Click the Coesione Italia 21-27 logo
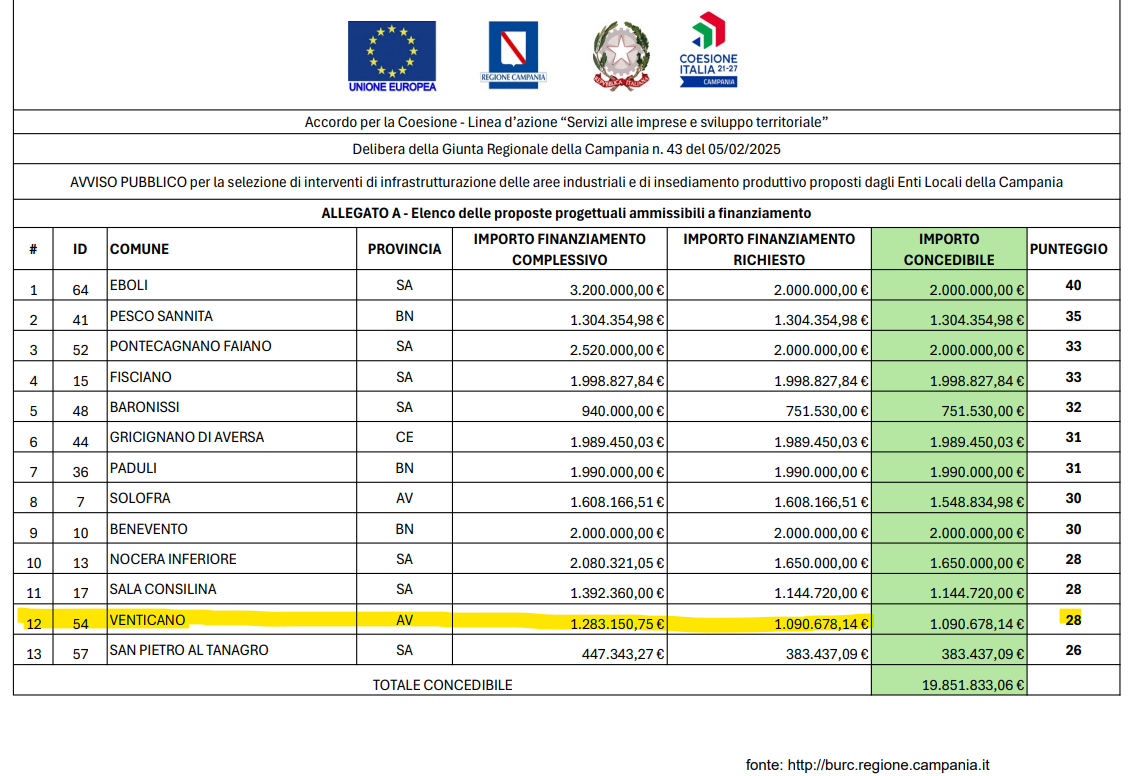This screenshot has width=1128, height=776. coord(709,50)
